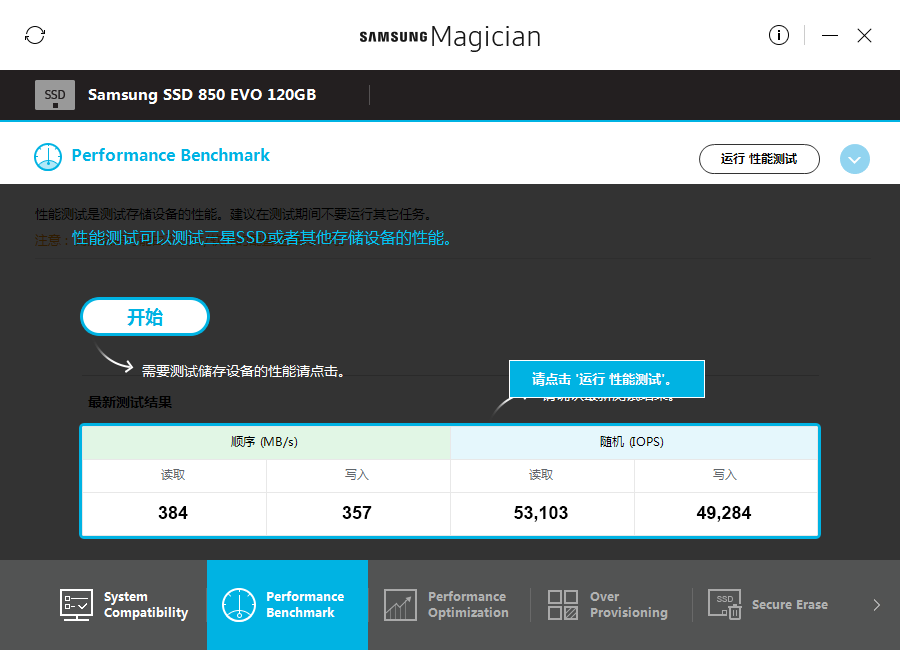Image resolution: width=900 pixels, height=650 pixels.
Task: Click the 运行 性能测试 button
Action: (x=759, y=159)
